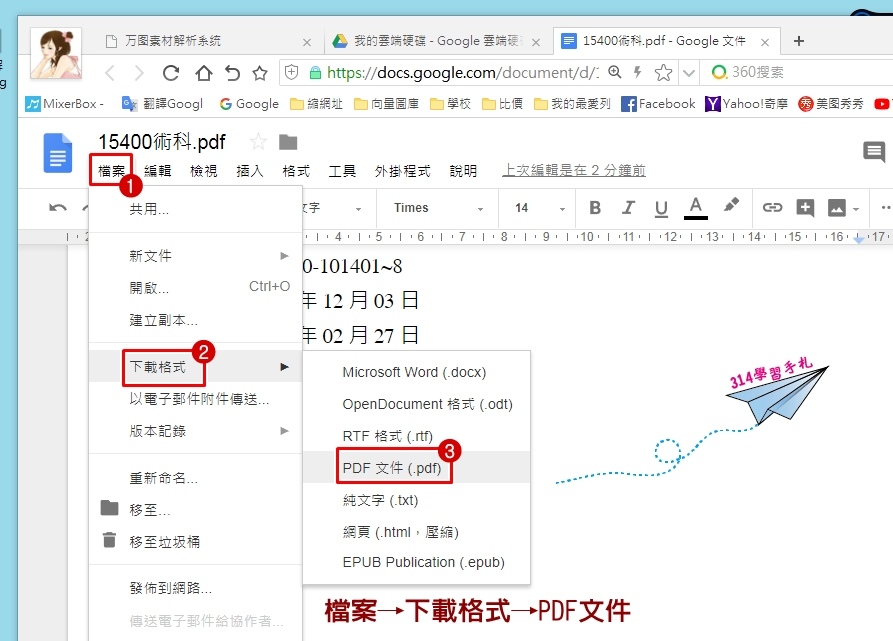Screen dimensions: 893x641
Task: Click the browser Home icon
Action: [x=203, y=73]
